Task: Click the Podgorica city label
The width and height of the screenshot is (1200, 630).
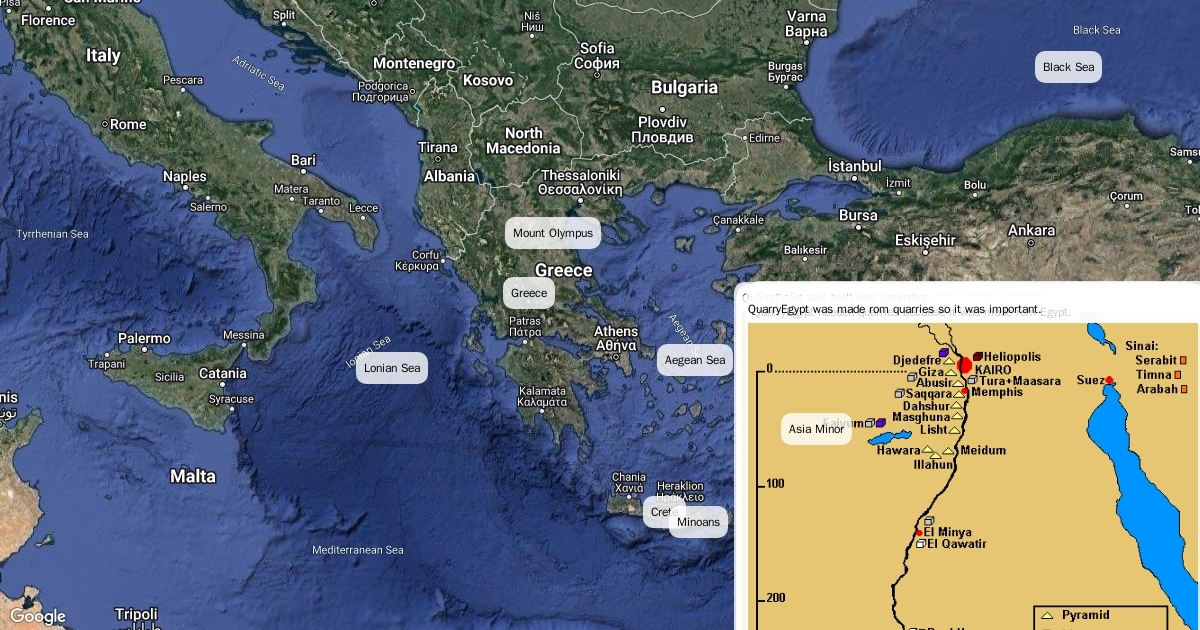Action: tap(382, 91)
